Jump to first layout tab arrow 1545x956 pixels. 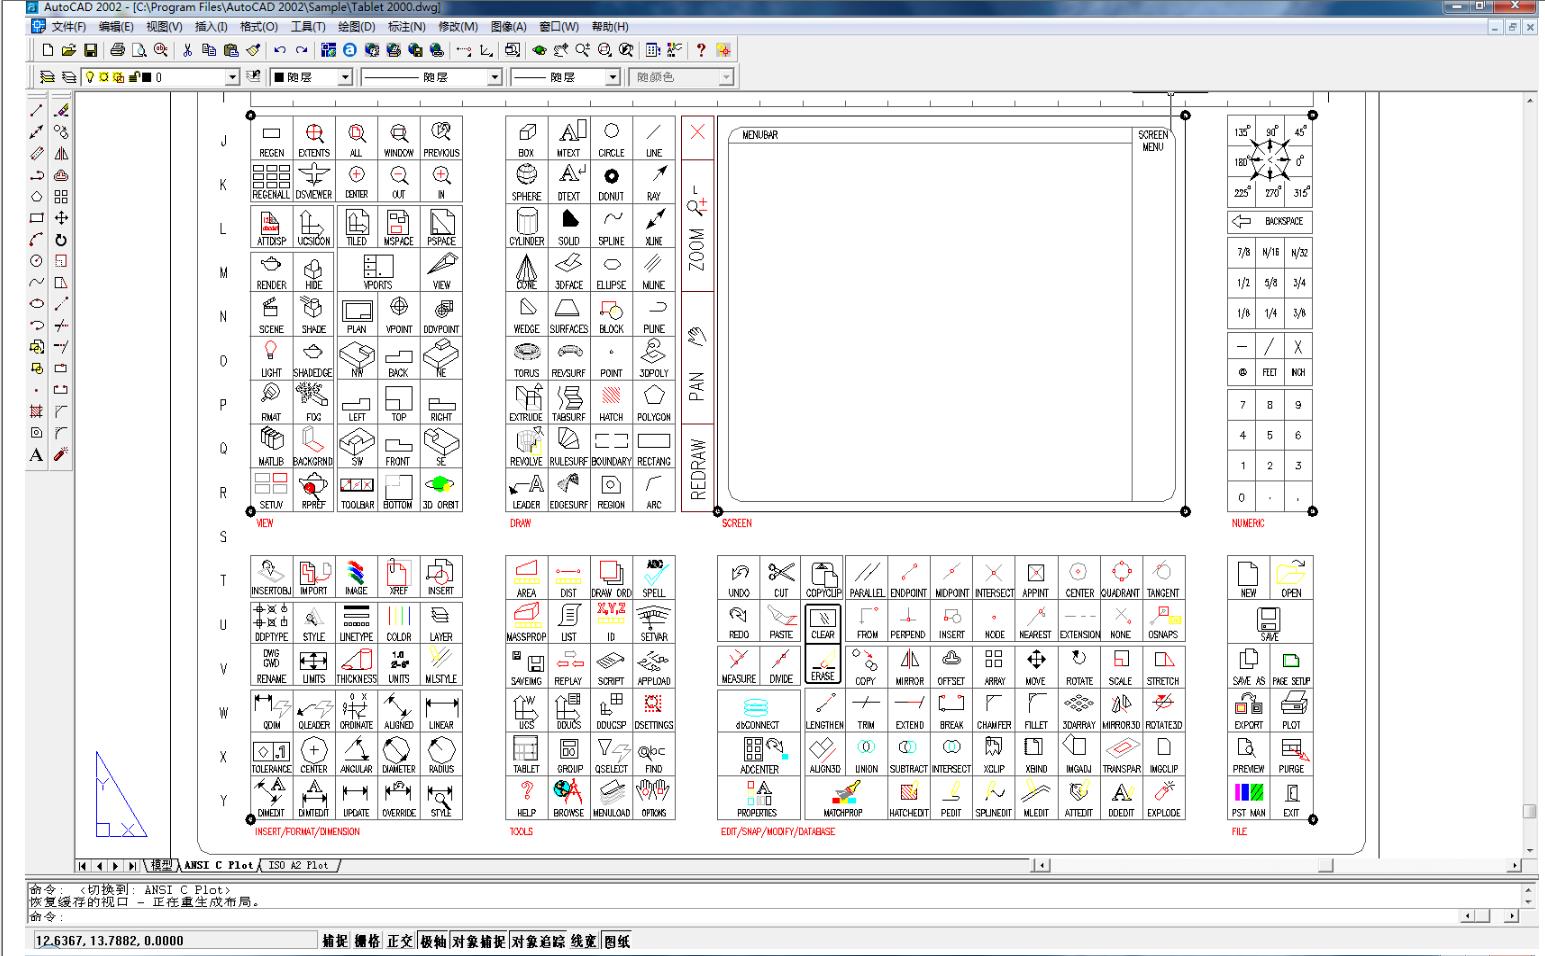83,865
